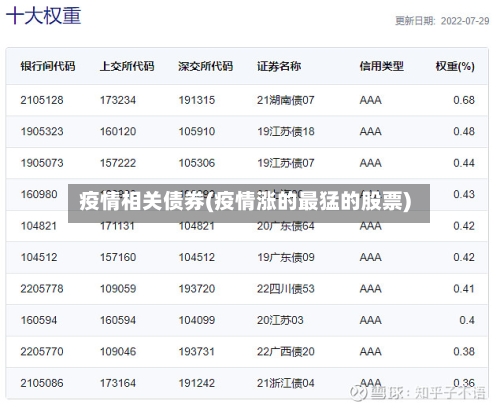500x408 pixels.
Task: Click AAA rating in 19江苏债18 row
Action: [370, 131]
